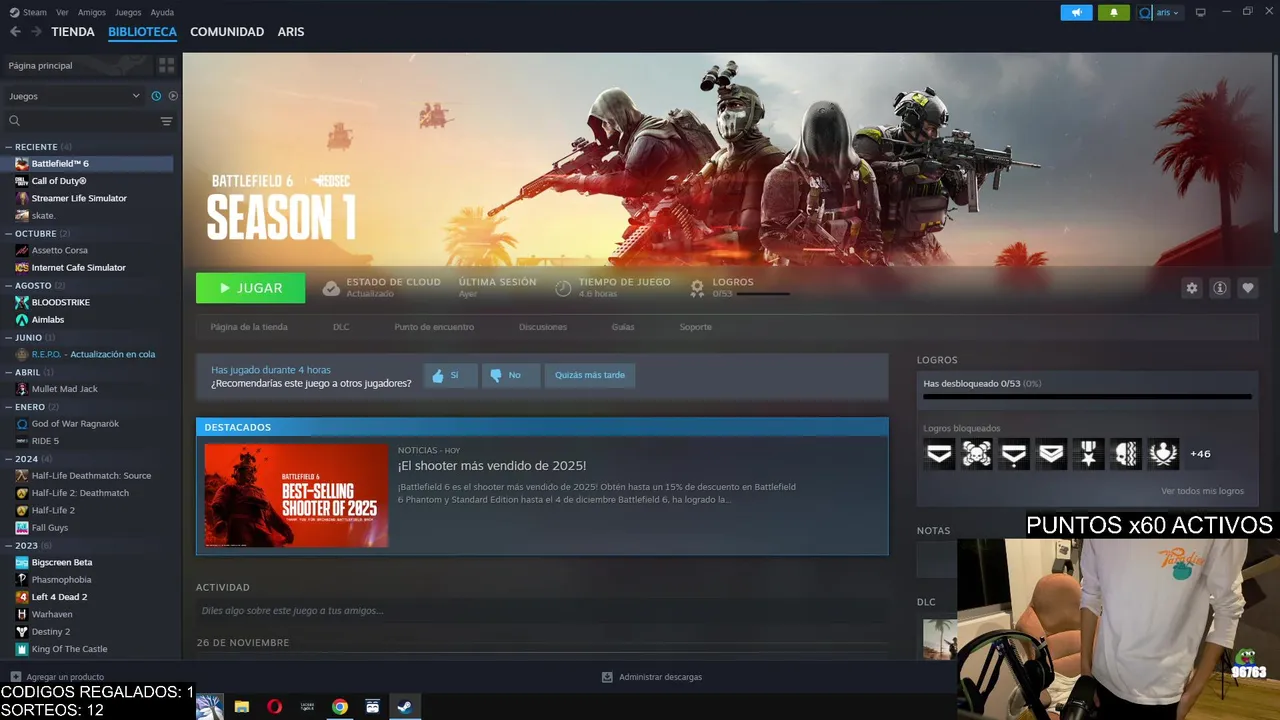Open Punto de encuentro link

point(434,327)
